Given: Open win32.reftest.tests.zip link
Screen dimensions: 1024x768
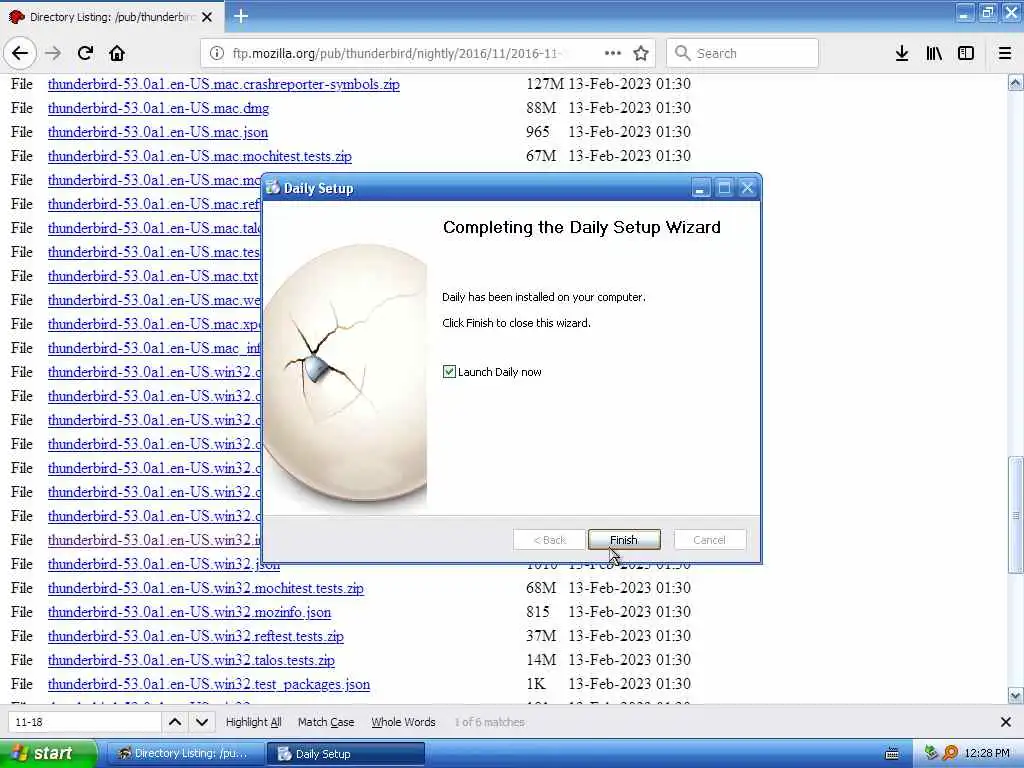Looking at the screenshot, I should [x=195, y=636].
